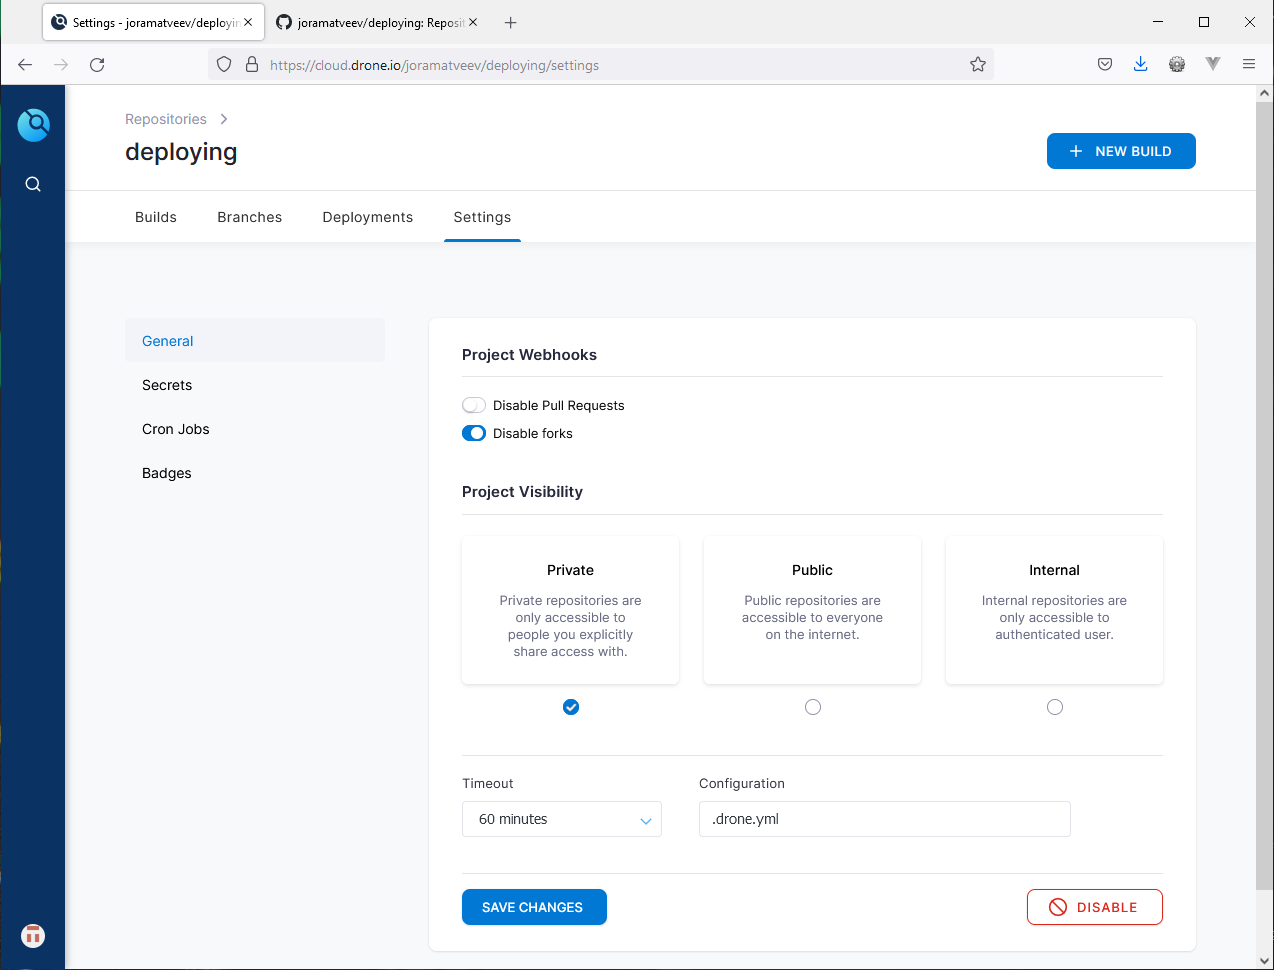1274x970 pixels.
Task: Click the Public visibility card
Action: pos(813,610)
